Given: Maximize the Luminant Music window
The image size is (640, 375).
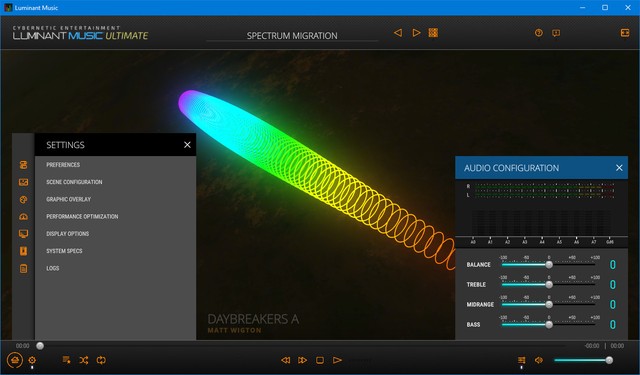Looking at the screenshot, I should [x=605, y=7].
